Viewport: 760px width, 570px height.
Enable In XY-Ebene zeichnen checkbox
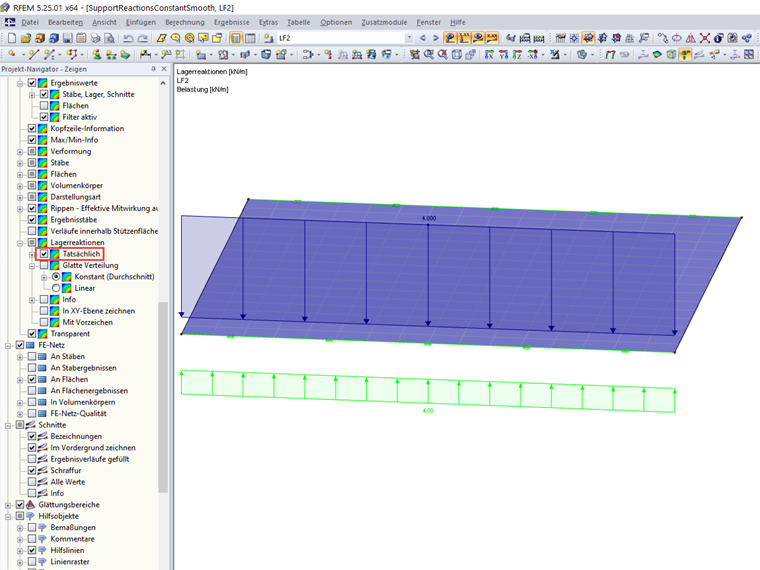[44, 311]
